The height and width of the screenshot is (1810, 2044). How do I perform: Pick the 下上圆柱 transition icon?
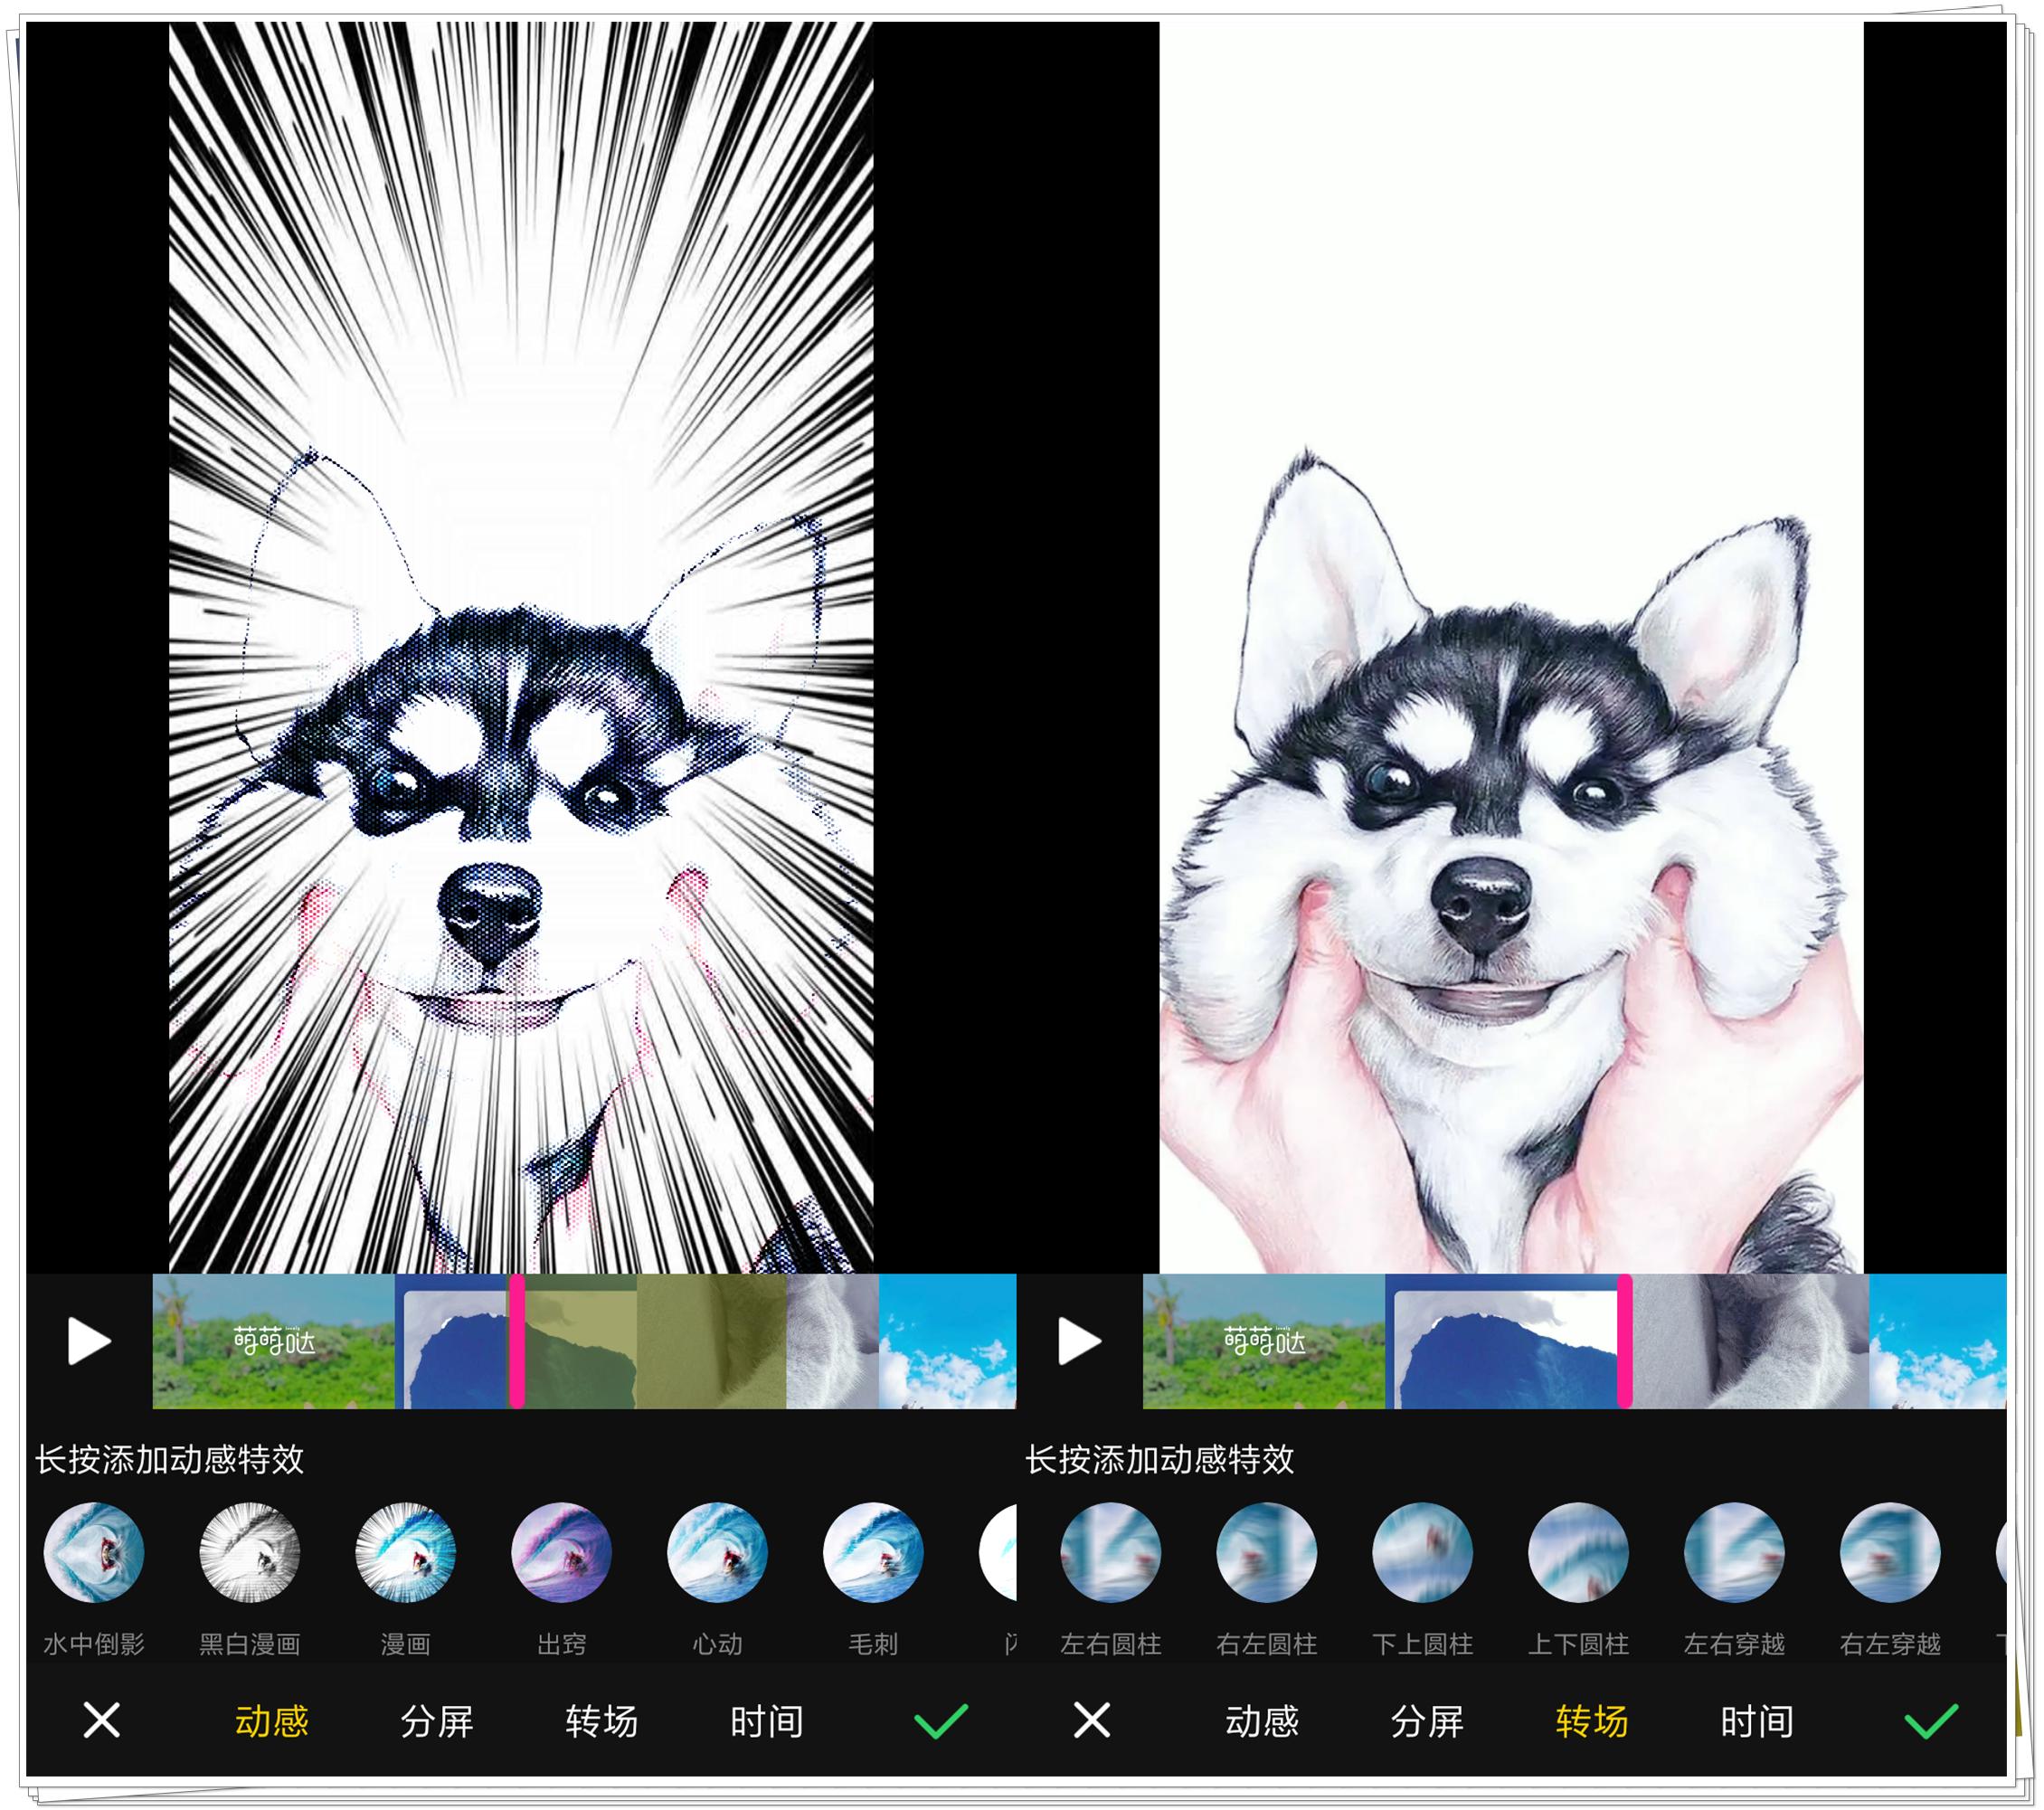coord(1423,1552)
